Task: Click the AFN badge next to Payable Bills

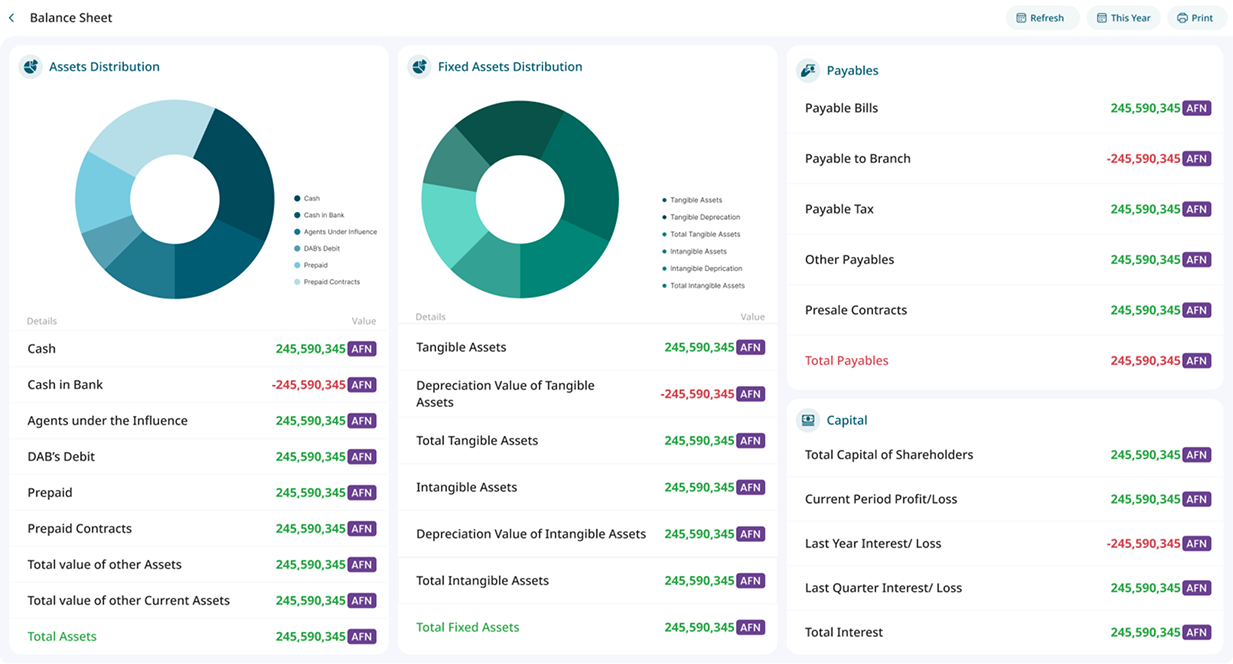Action: tap(1197, 109)
